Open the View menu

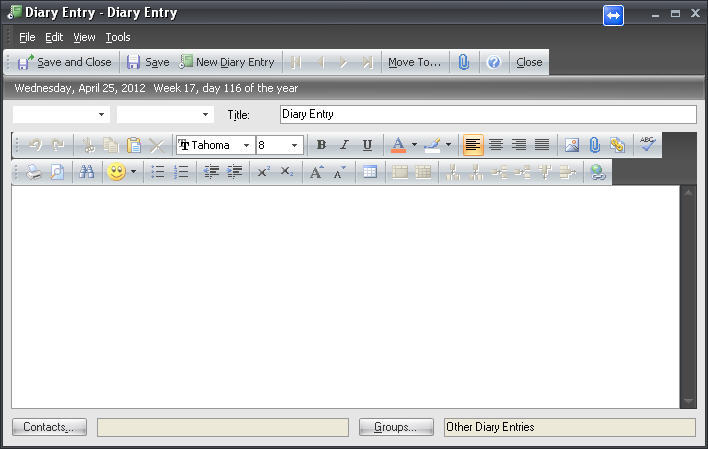pyautogui.click(x=84, y=37)
